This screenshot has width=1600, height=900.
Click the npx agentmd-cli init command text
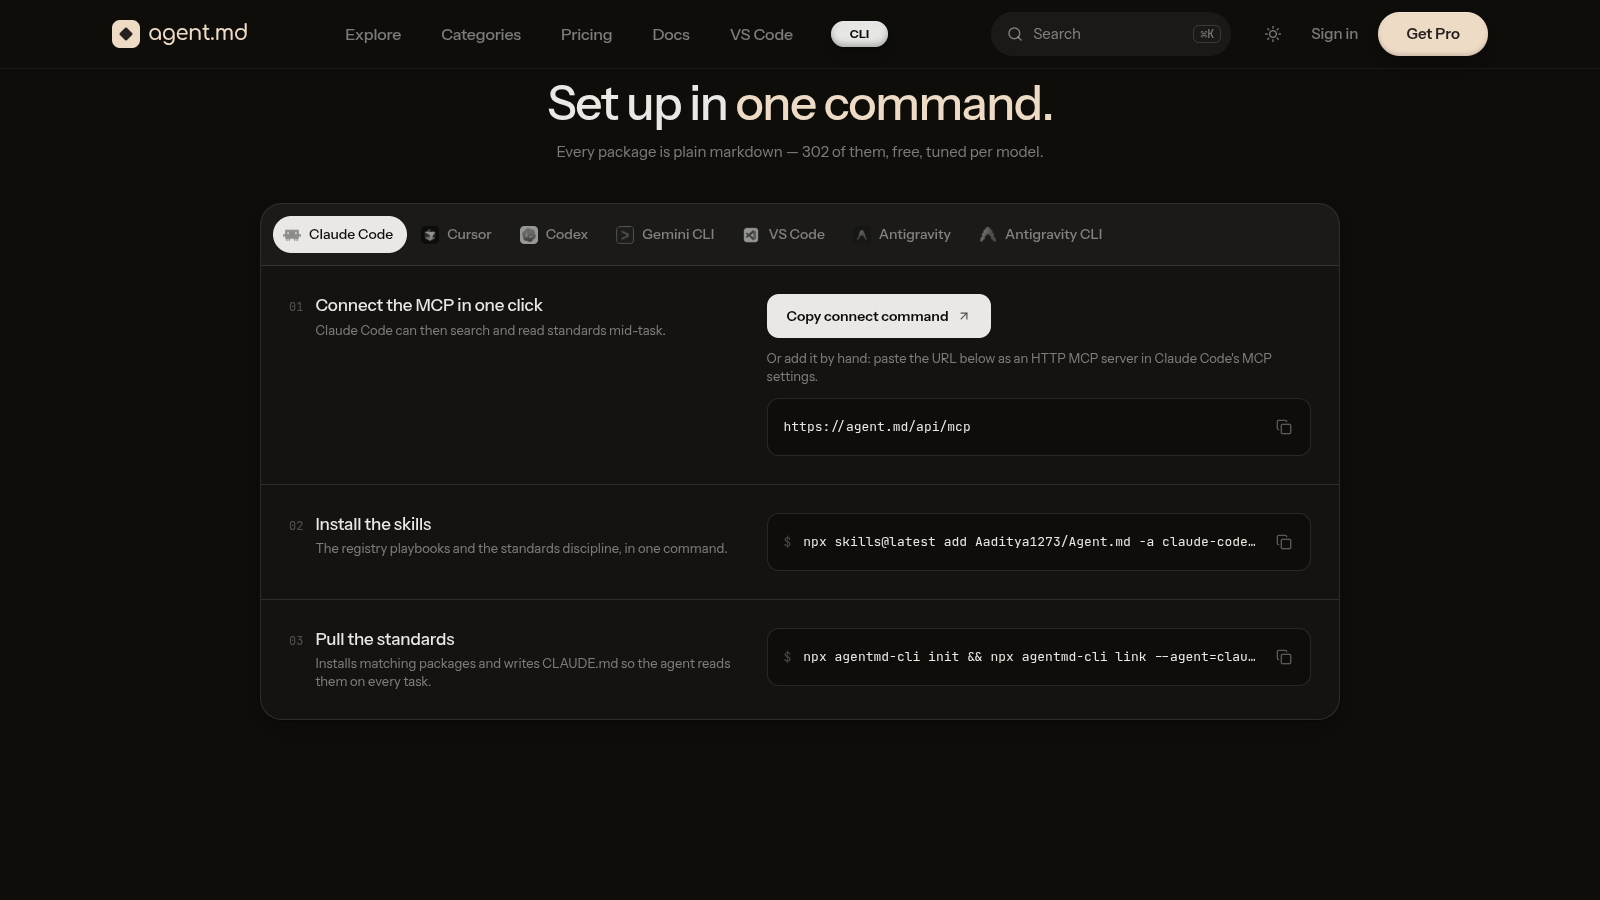(1029, 657)
